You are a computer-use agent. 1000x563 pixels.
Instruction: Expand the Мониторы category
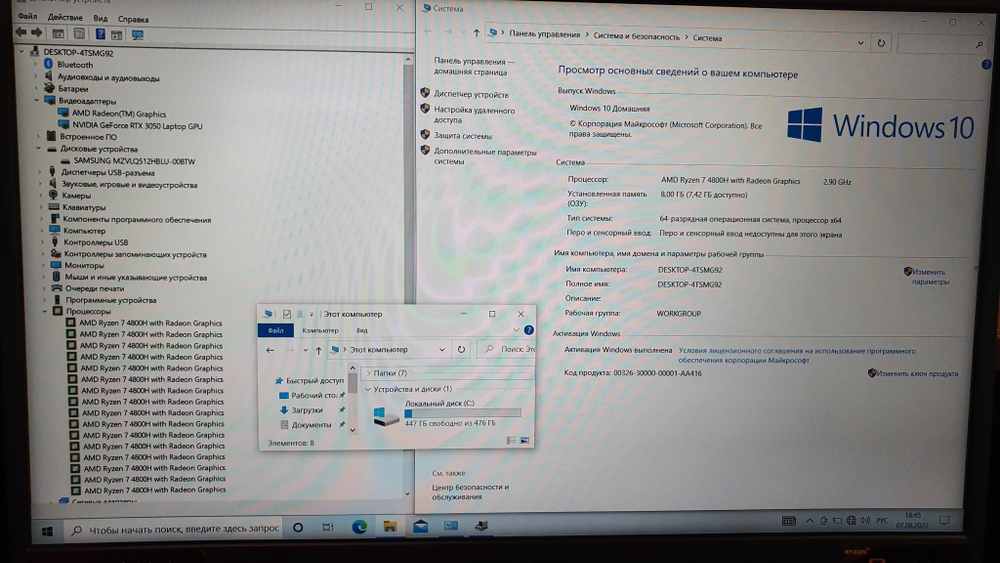point(43,265)
